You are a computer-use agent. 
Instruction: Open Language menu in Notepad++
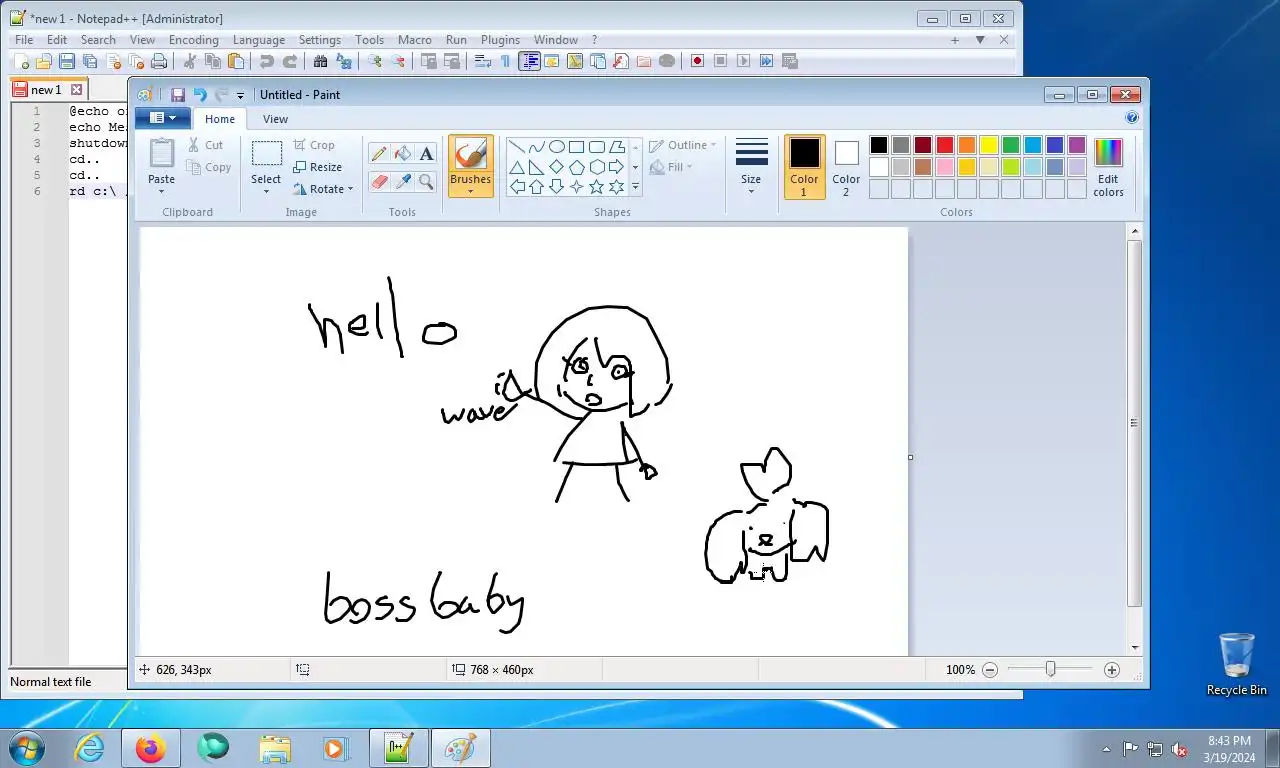pos(259,40)
